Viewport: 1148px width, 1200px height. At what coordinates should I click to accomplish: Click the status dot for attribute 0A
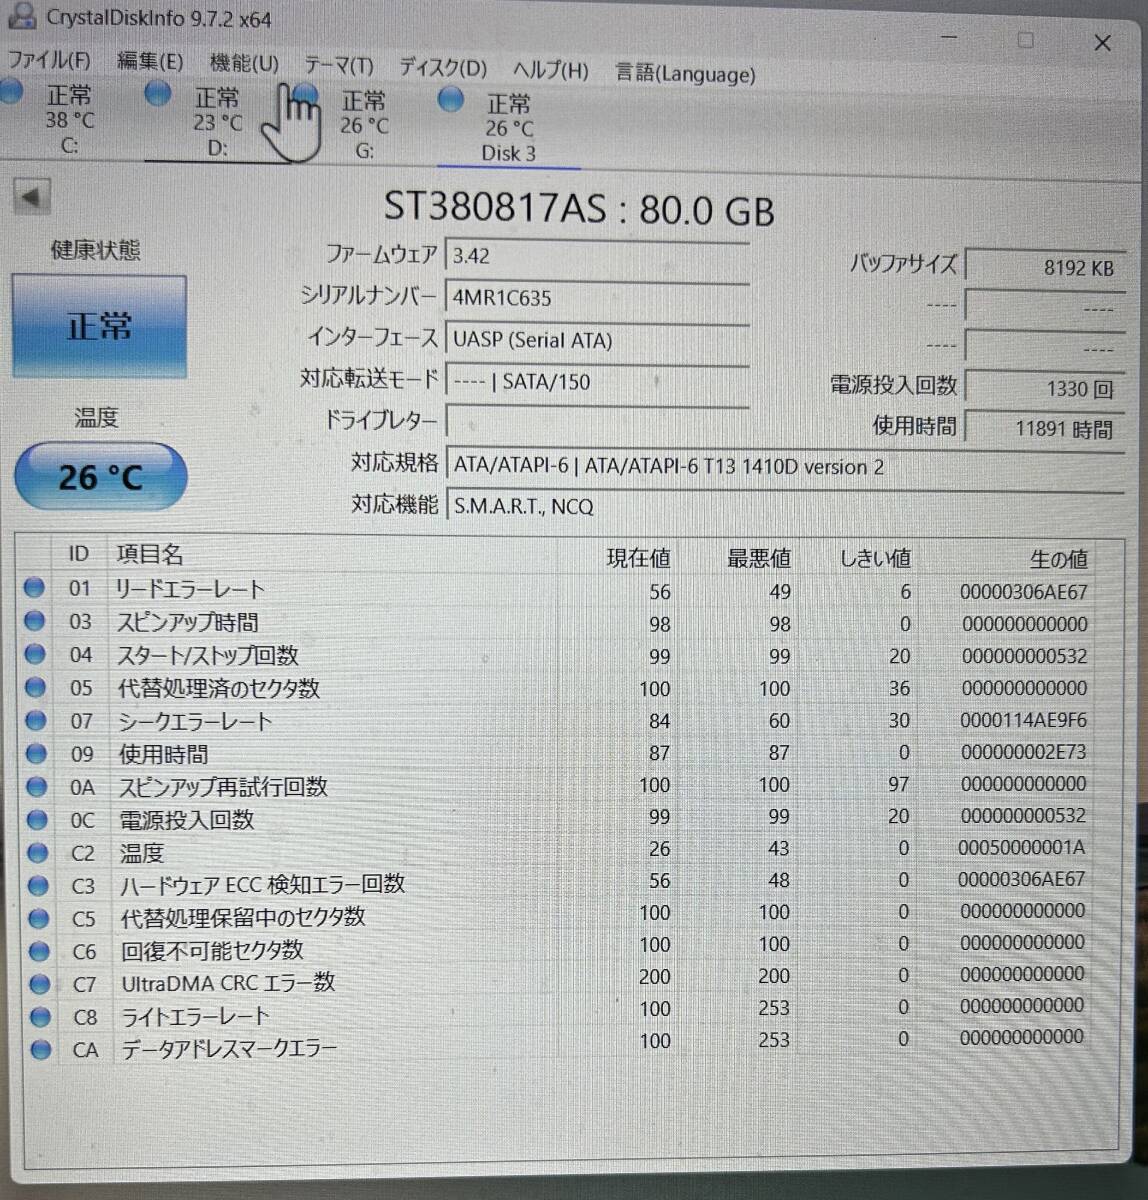point(37,786)
